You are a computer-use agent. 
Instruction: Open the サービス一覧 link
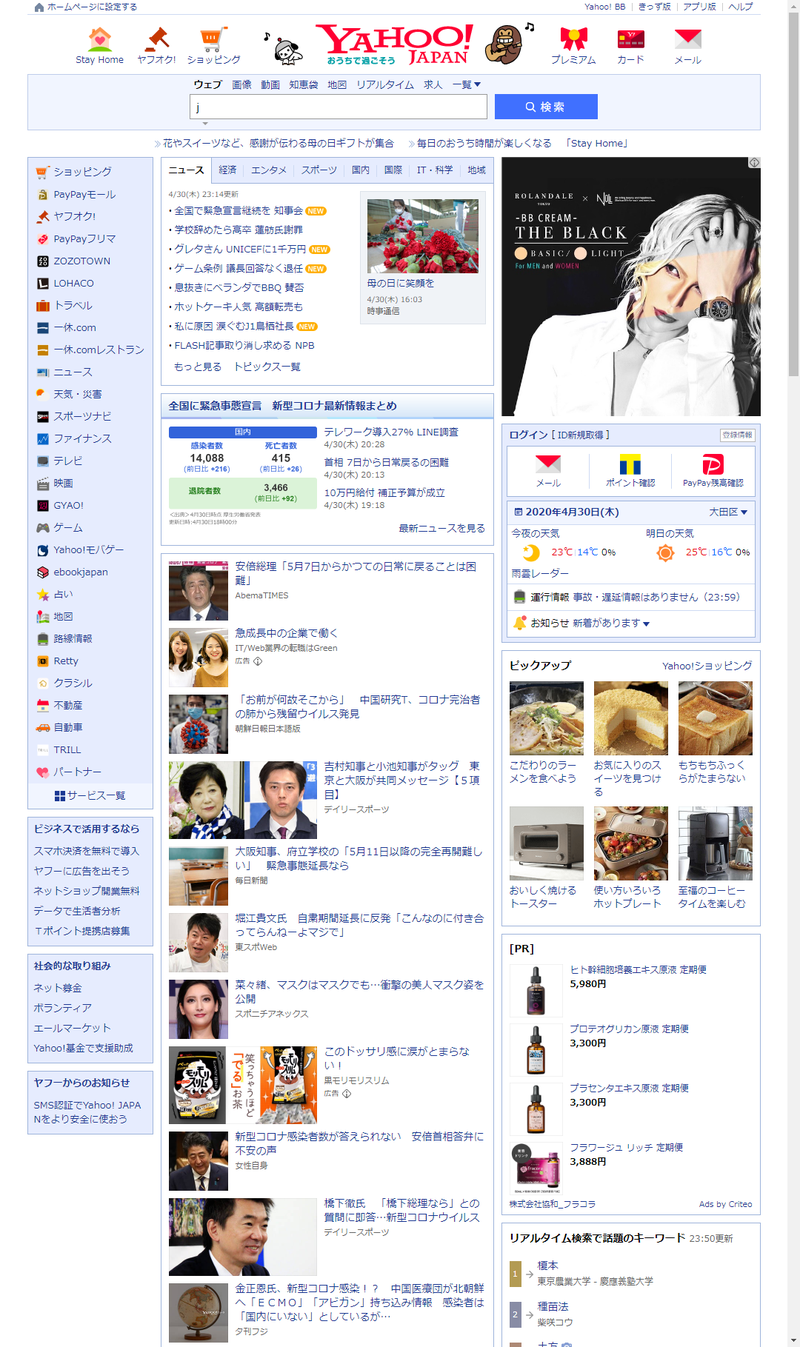90,795
